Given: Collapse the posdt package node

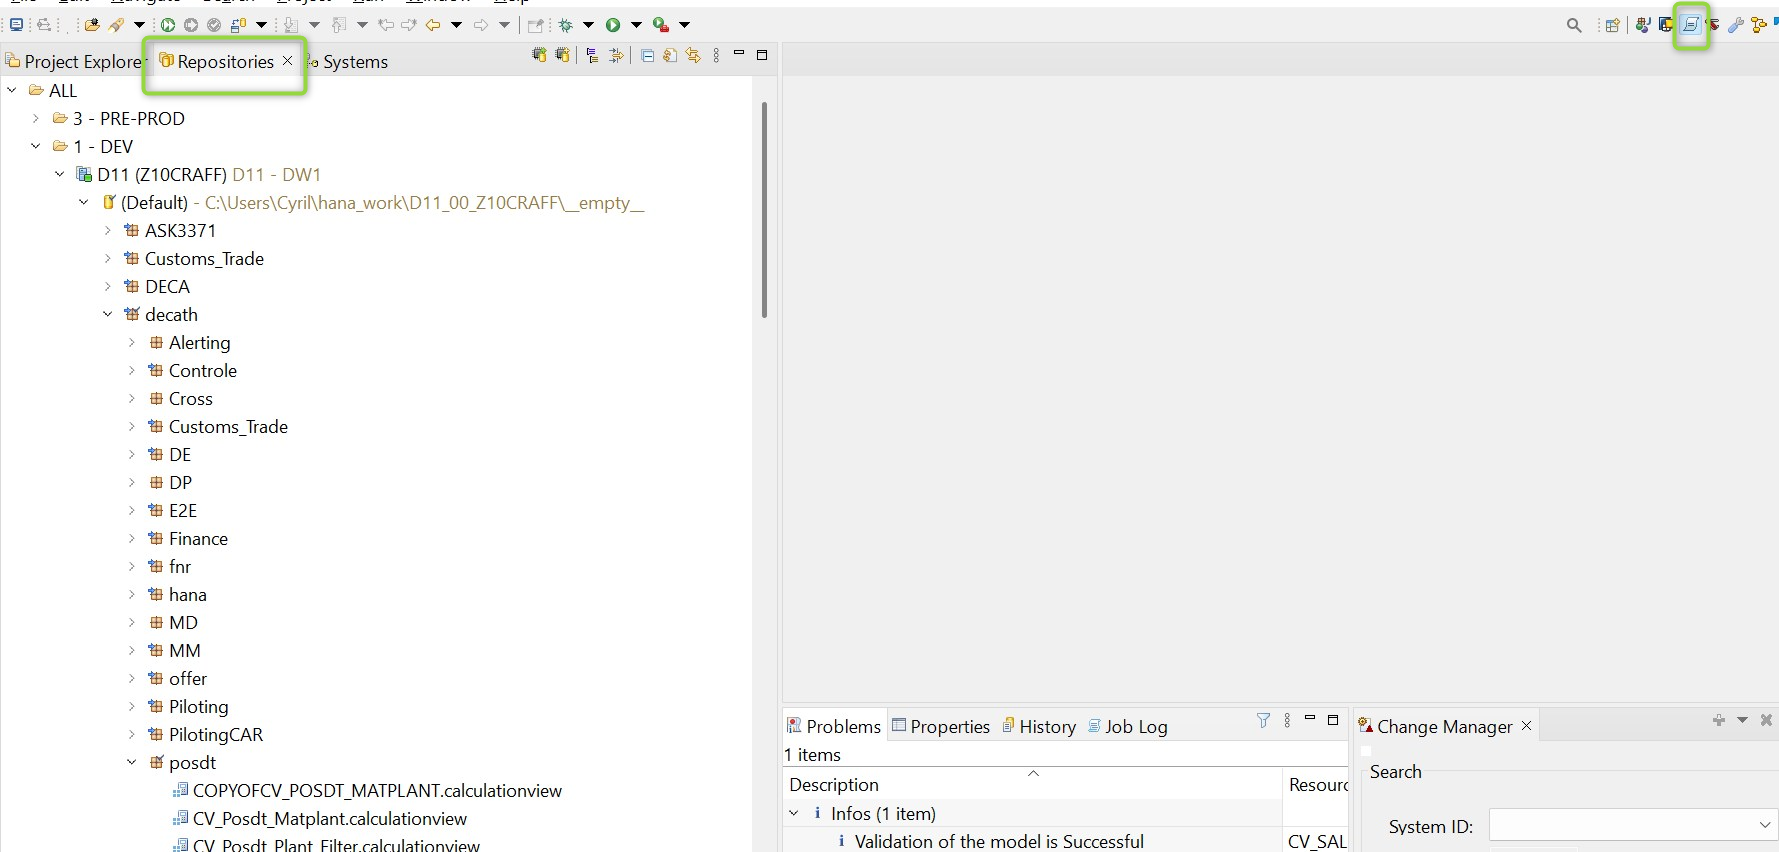Looking at the screenshot, I should pyautogui.click(x=132, y=762).
